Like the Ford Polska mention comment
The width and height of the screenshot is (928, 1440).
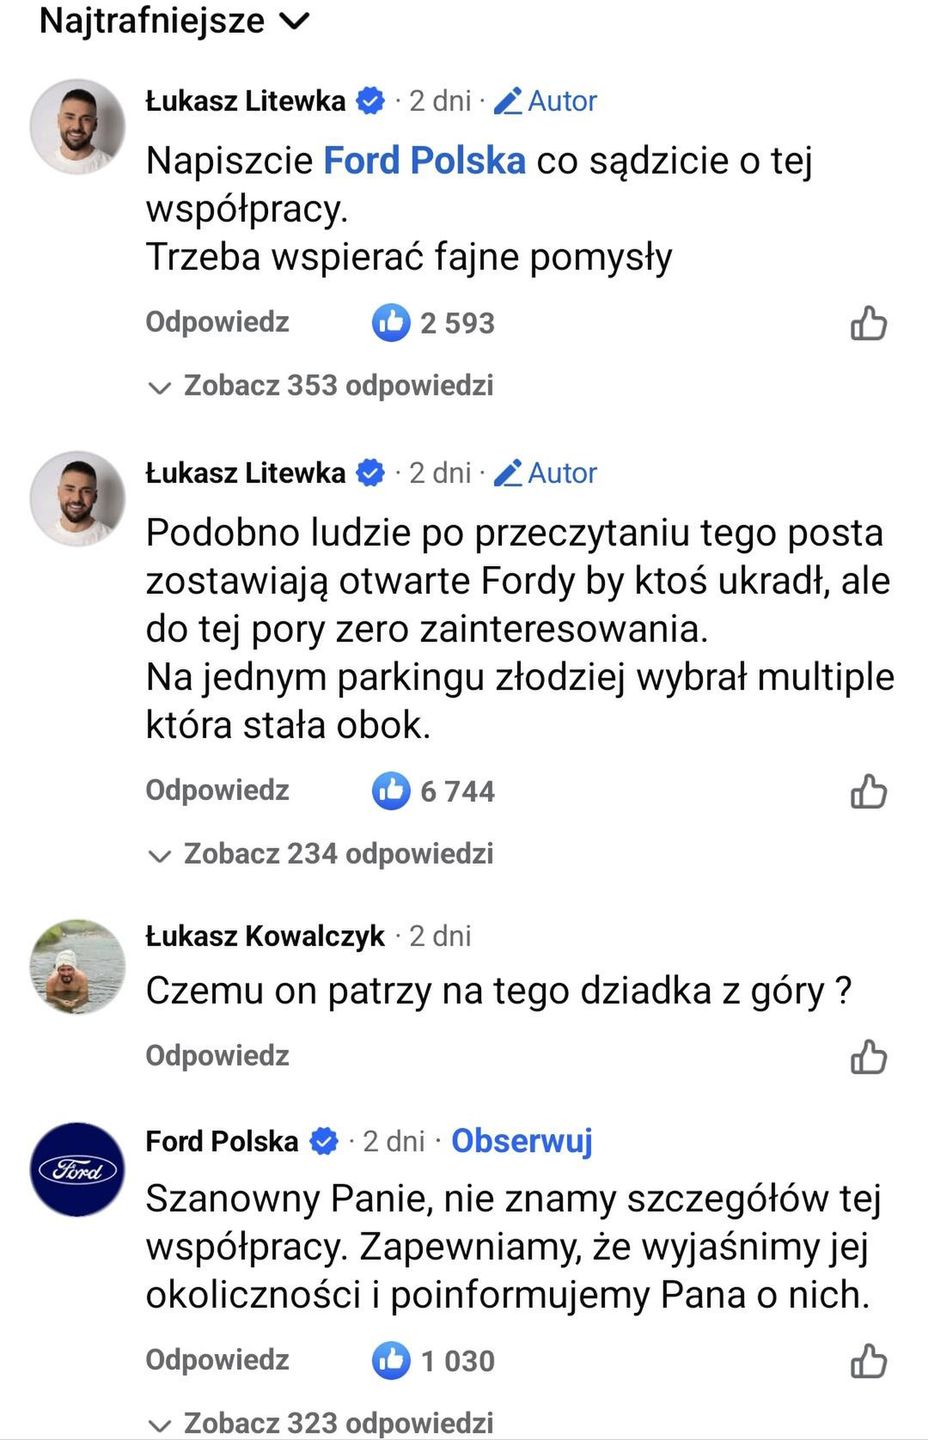tap(868, 324)
